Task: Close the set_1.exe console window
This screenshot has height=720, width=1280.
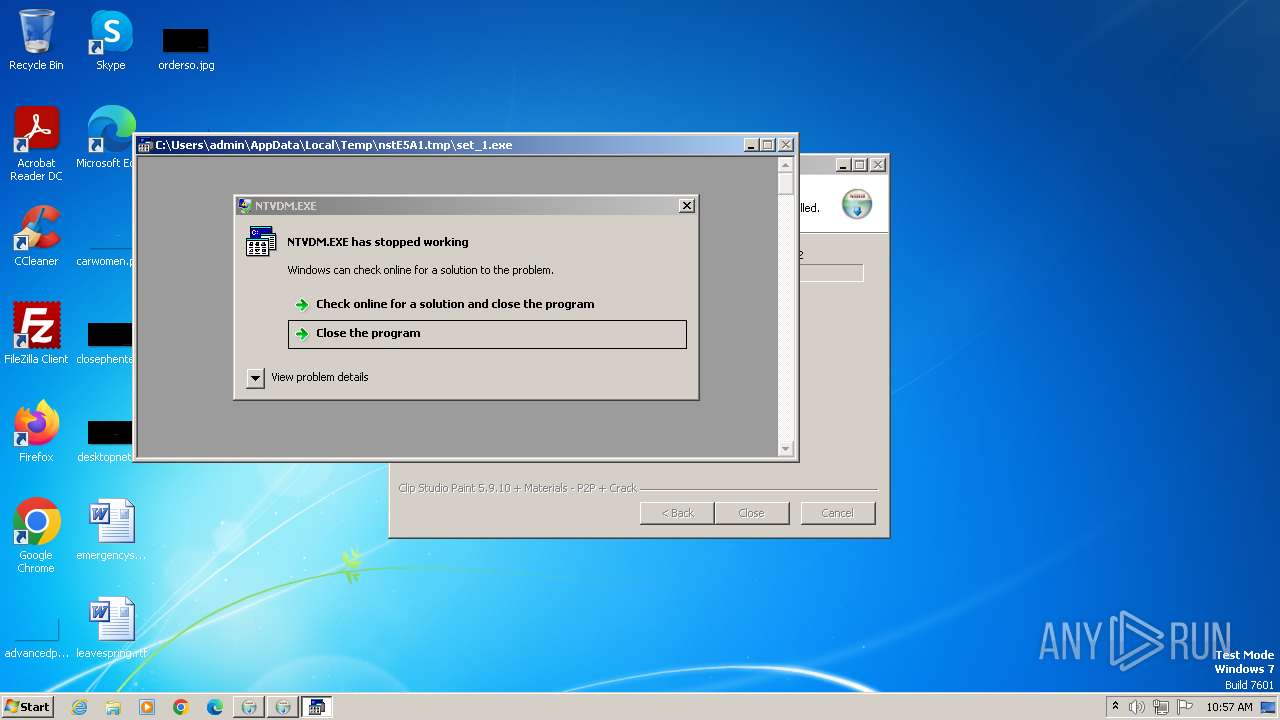Action: pyautogui.click(x=785, y=145)
